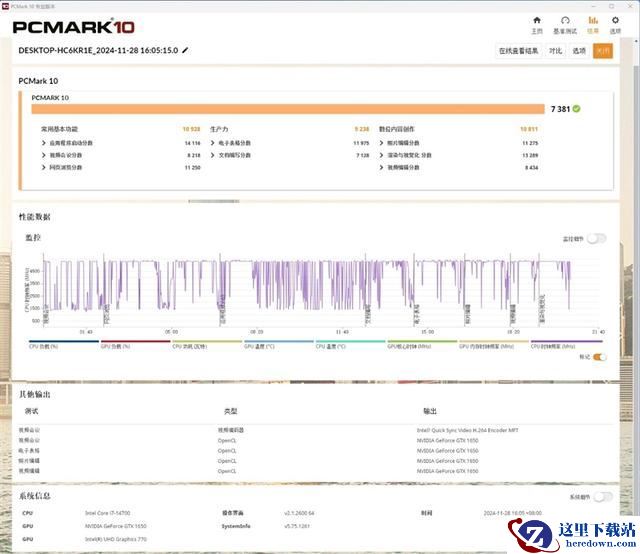Click the 其他输出 section heading
This screenshot has width=640, height=554.
(x=35, y=394)
